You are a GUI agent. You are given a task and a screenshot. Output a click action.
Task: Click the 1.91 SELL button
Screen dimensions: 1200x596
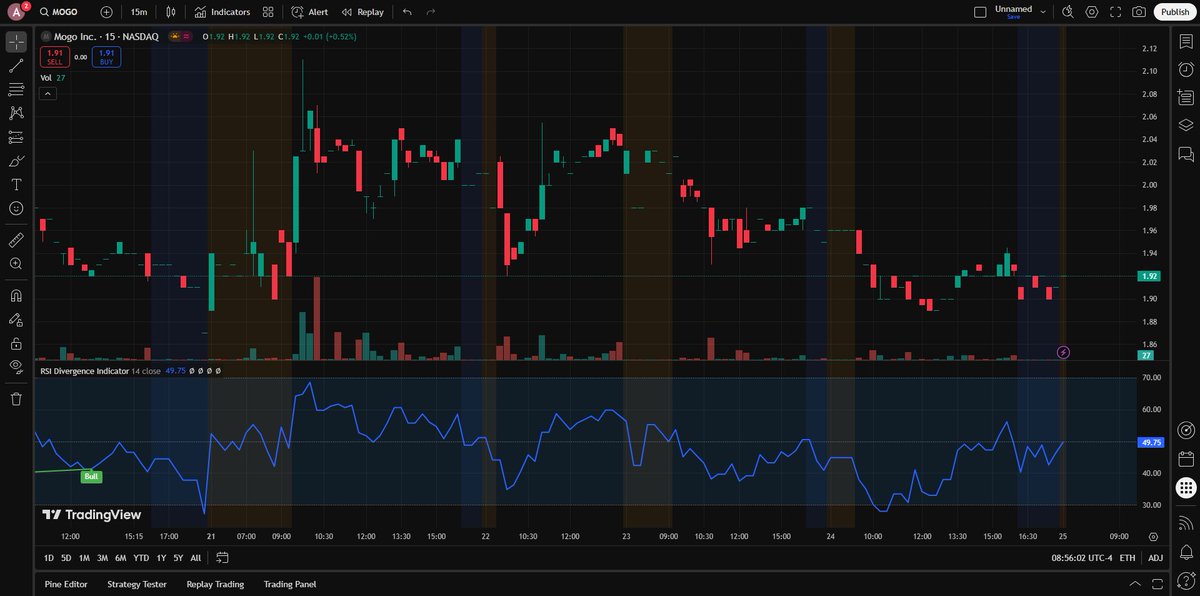pyautogui.click(x=55, y=57)
